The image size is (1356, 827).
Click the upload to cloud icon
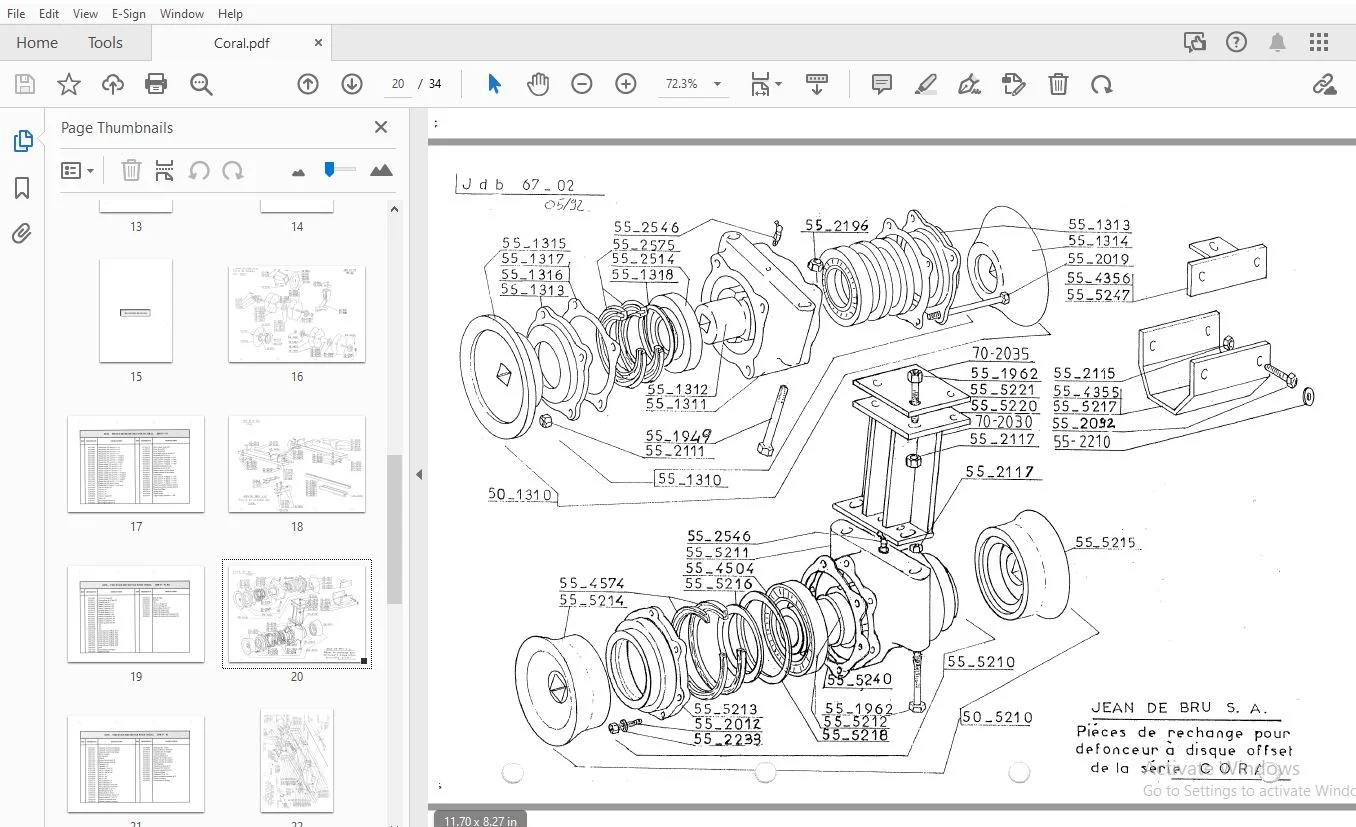pyautogui.click(x=113, y=84)
